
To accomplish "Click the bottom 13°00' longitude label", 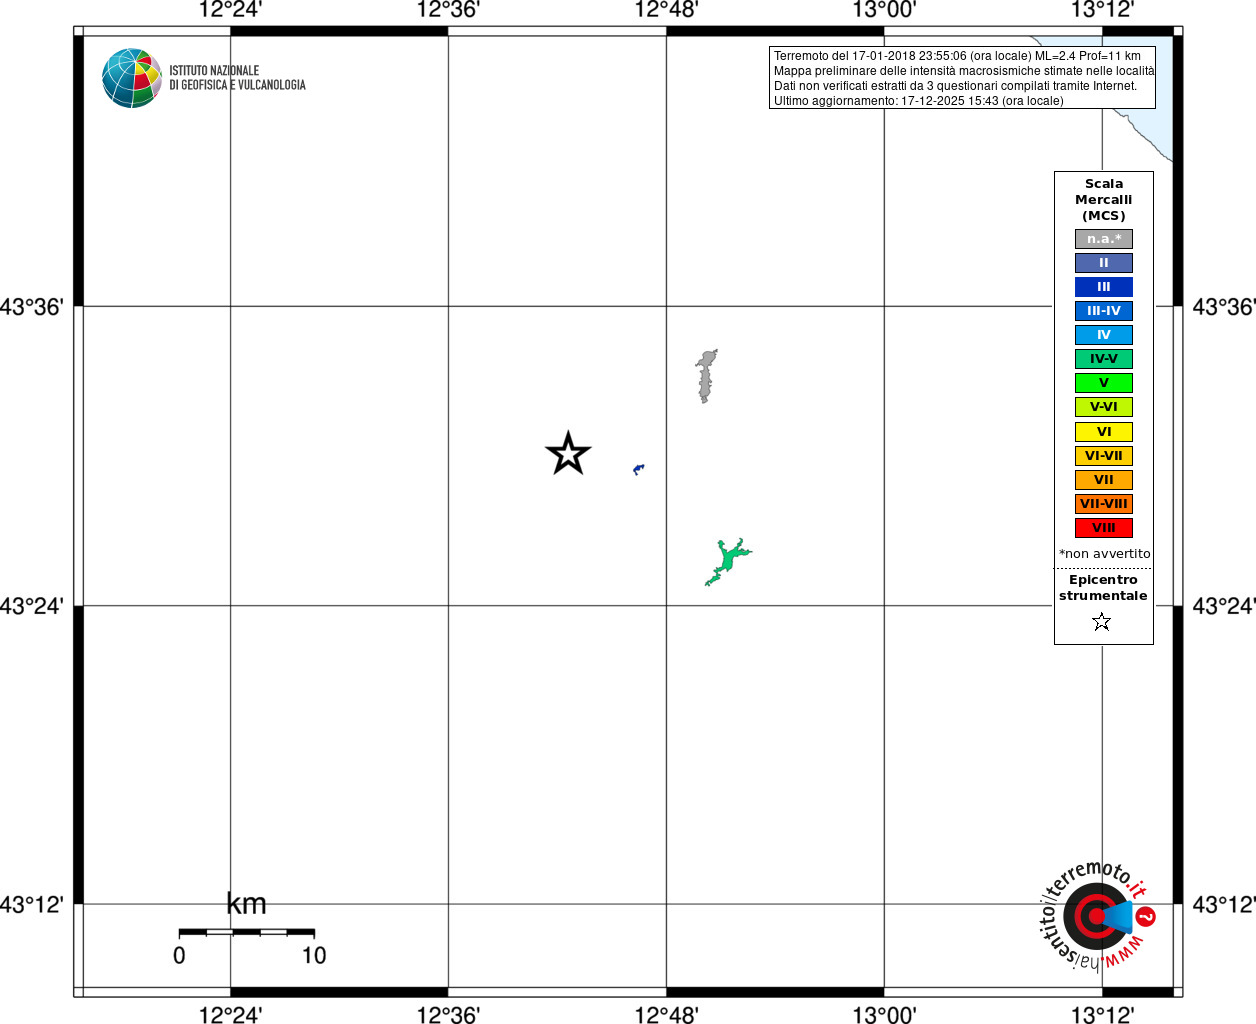I will (x=884, y=1014).
